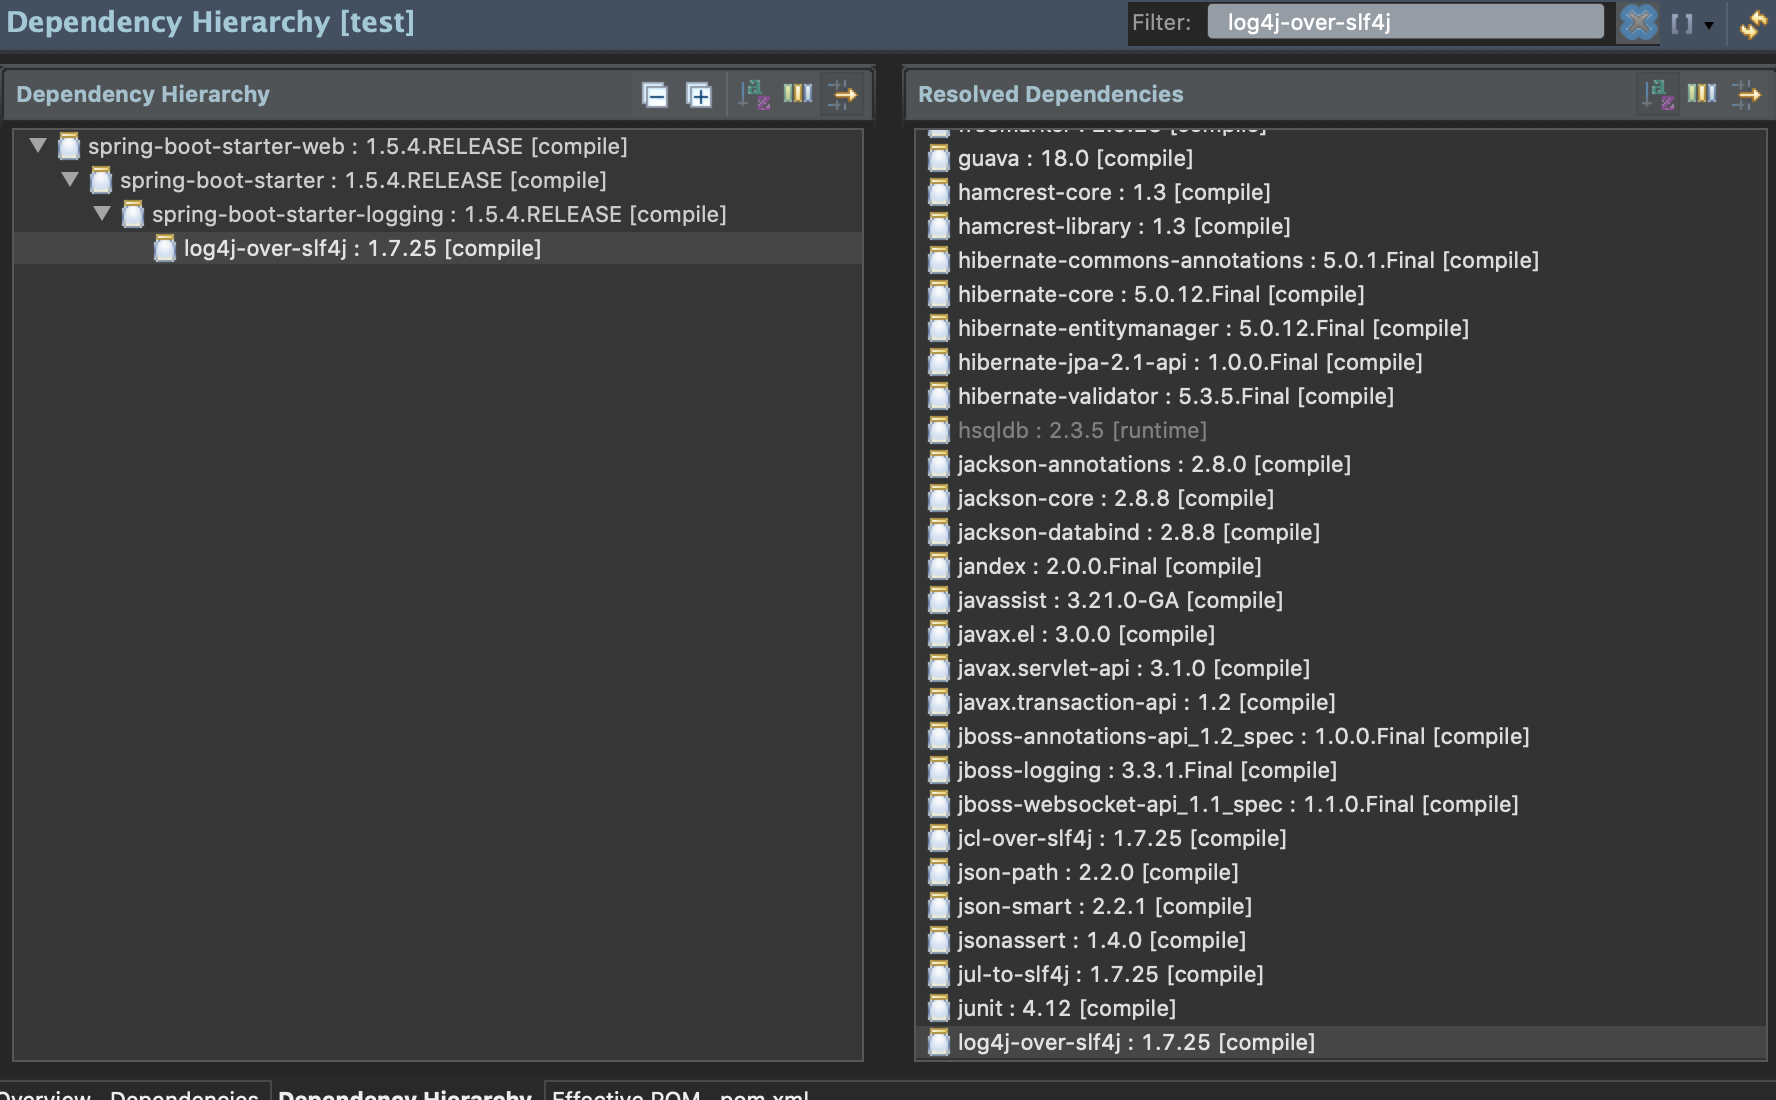
Task: Toggle the filter arrow in Resolved Dependencies
Action: tap(1748, 96)
